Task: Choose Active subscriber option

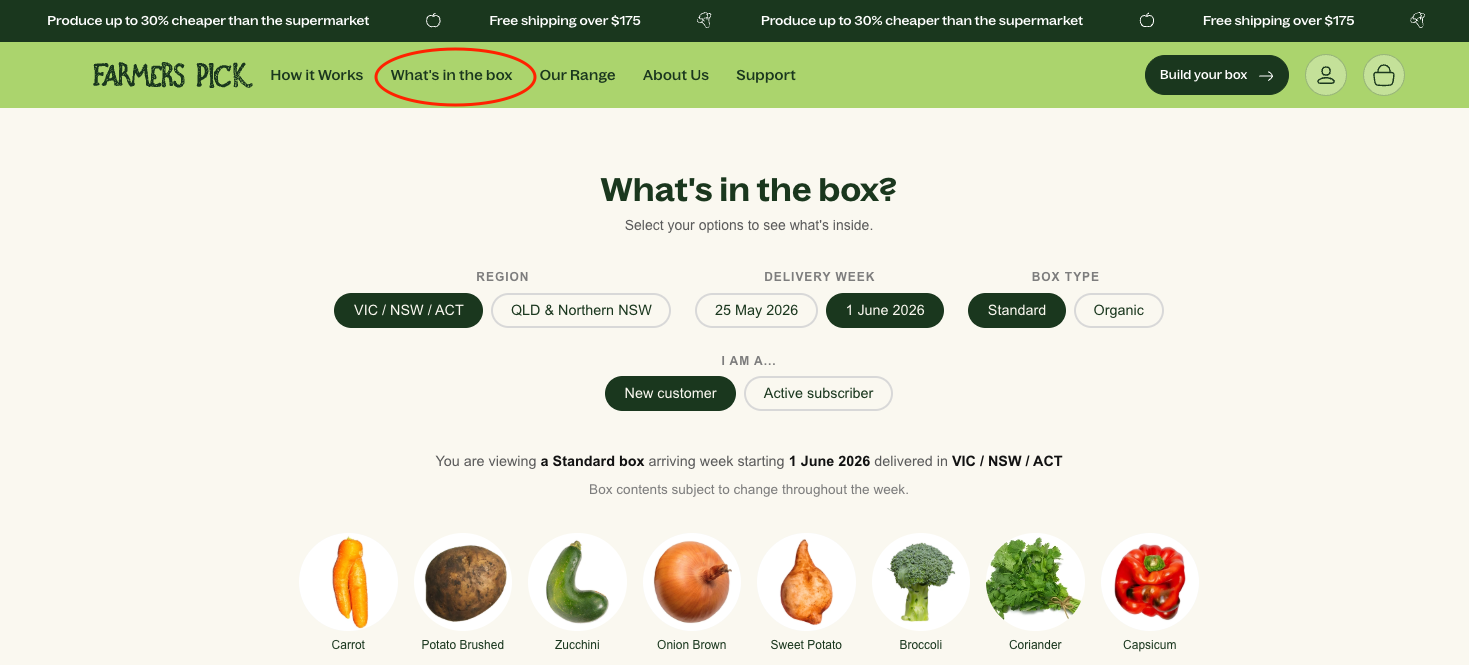Action: (x=818, y=393)
